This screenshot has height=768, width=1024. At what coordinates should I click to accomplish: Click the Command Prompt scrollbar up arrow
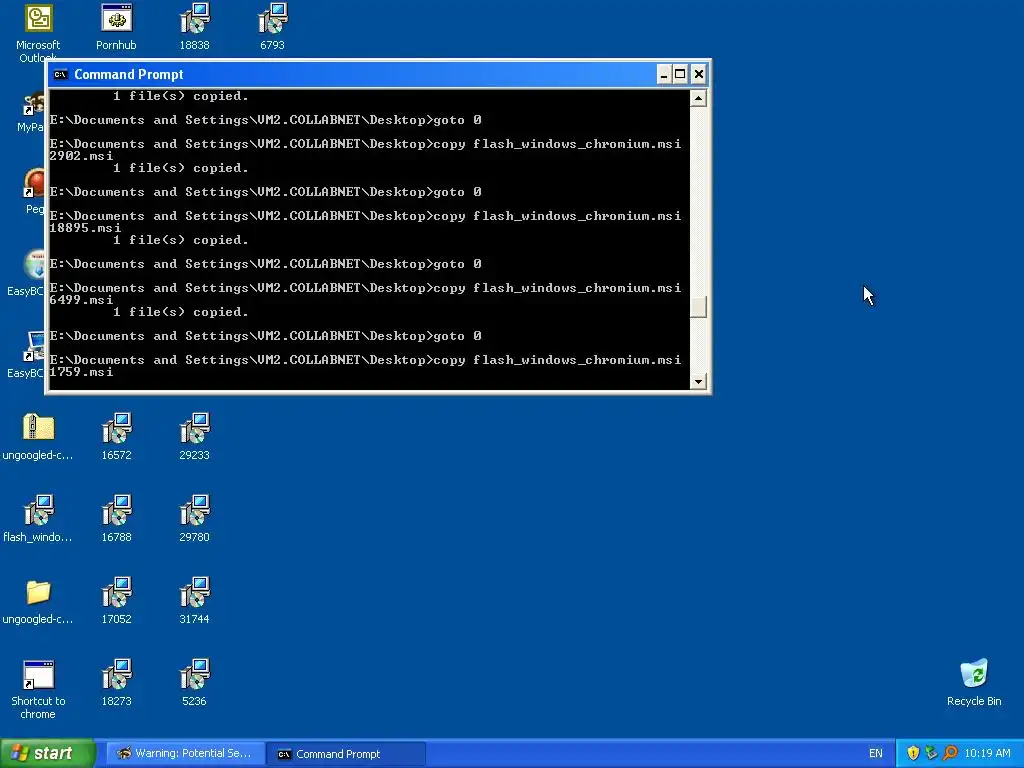click(698, 98)
